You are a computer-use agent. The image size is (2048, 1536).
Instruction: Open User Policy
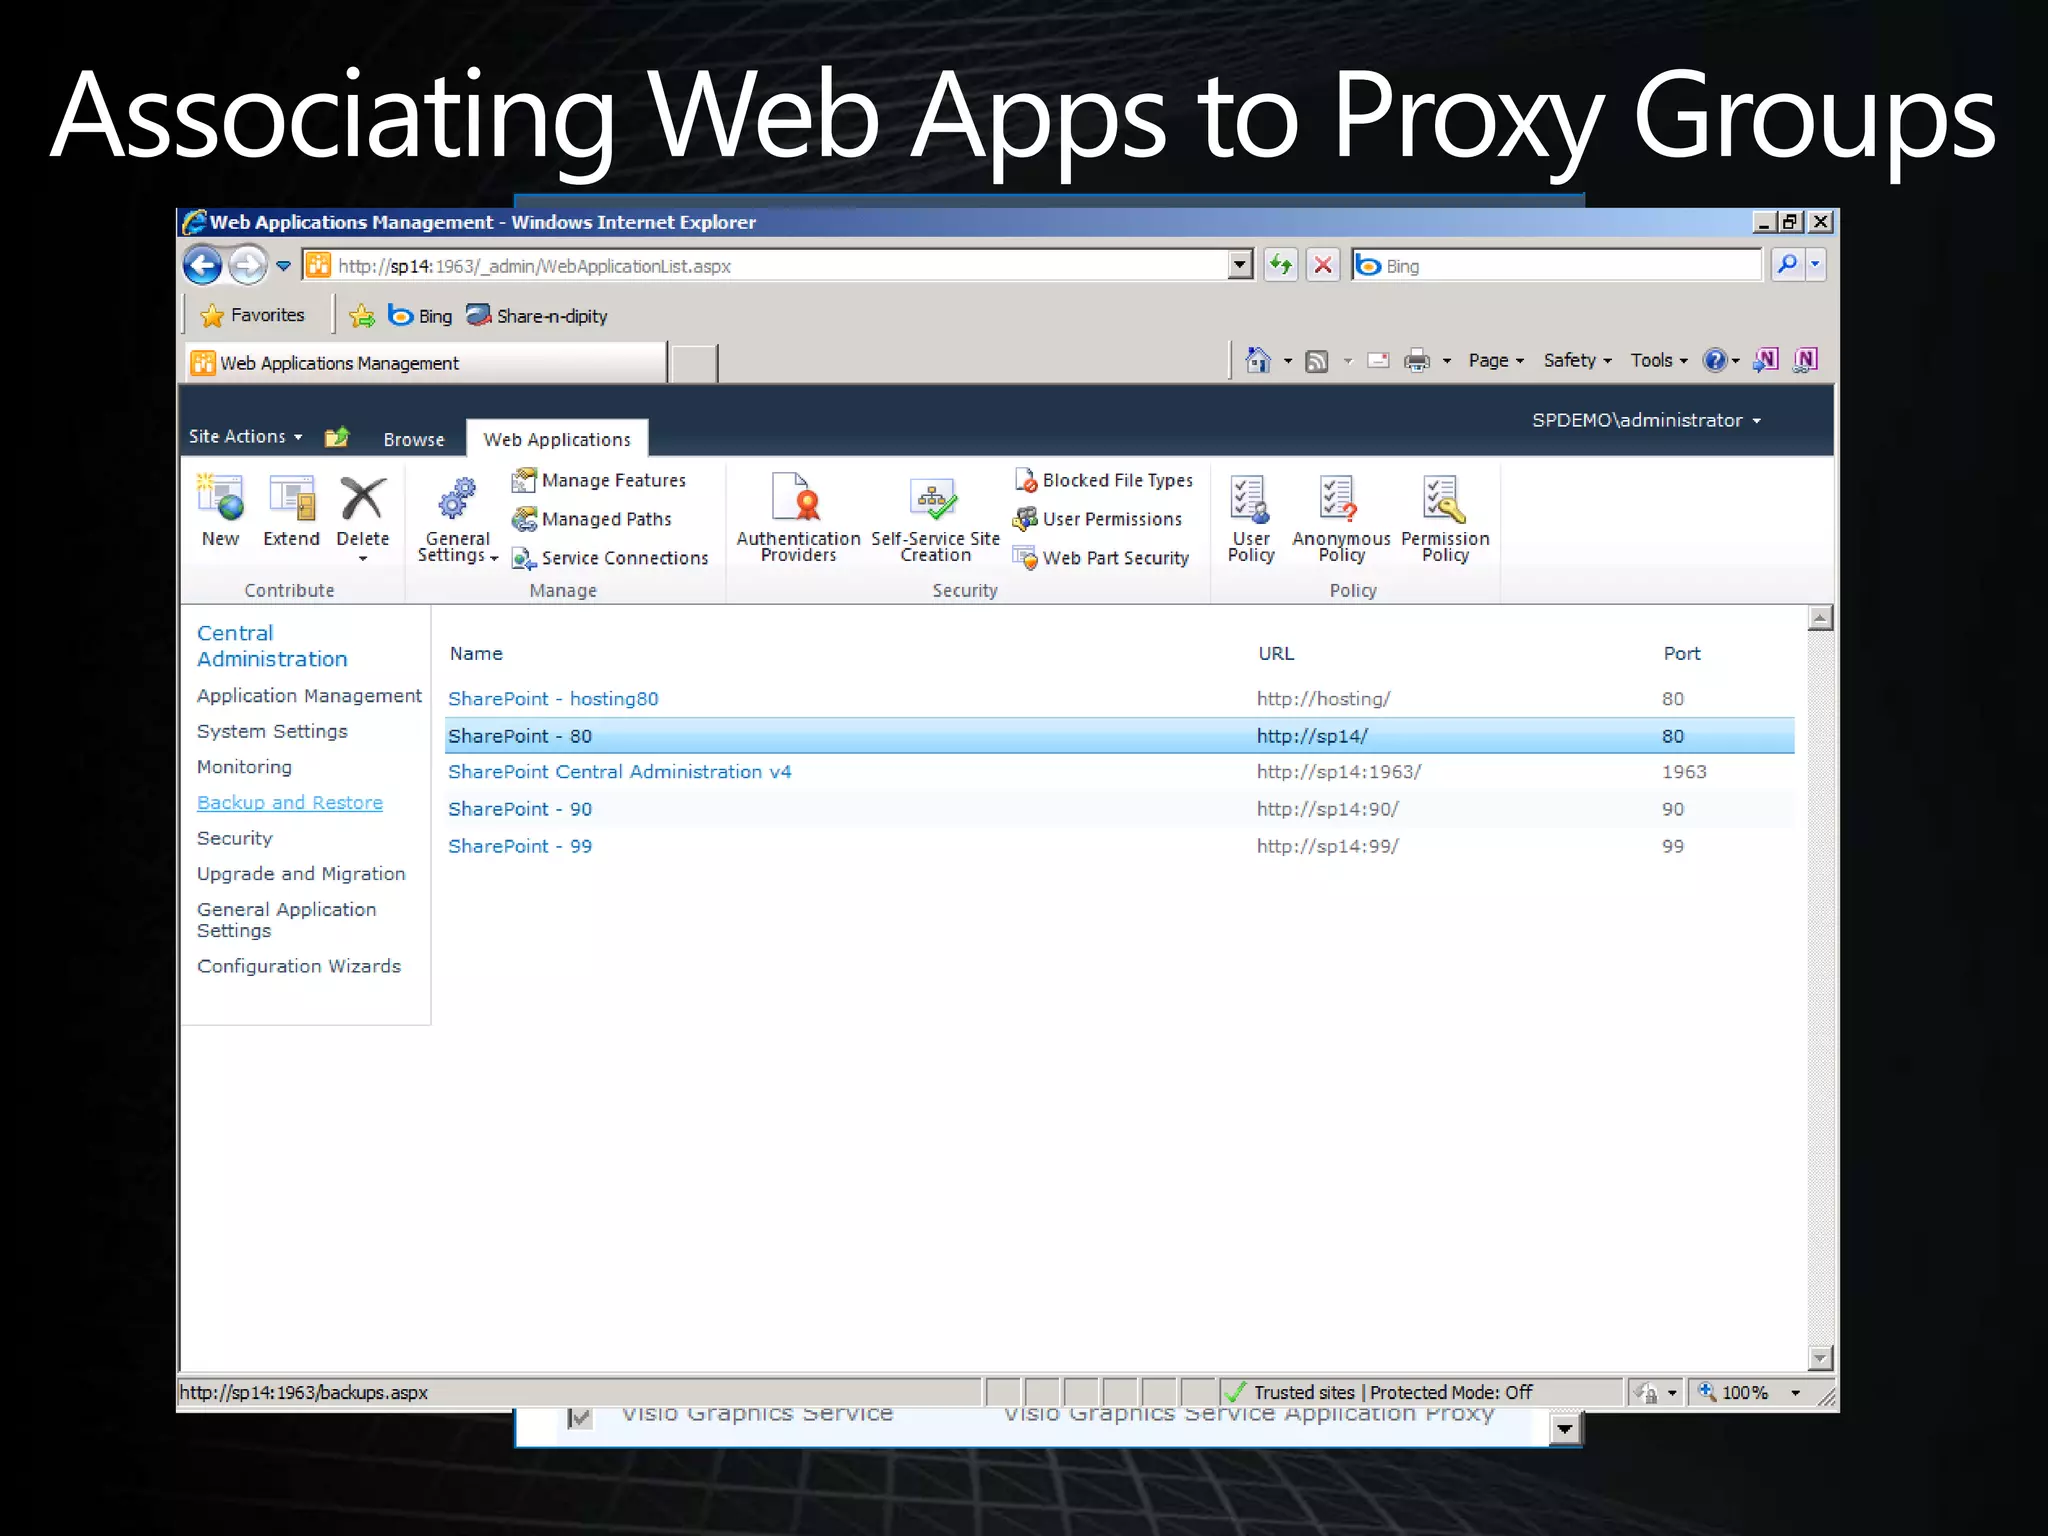click(1251, 518)
